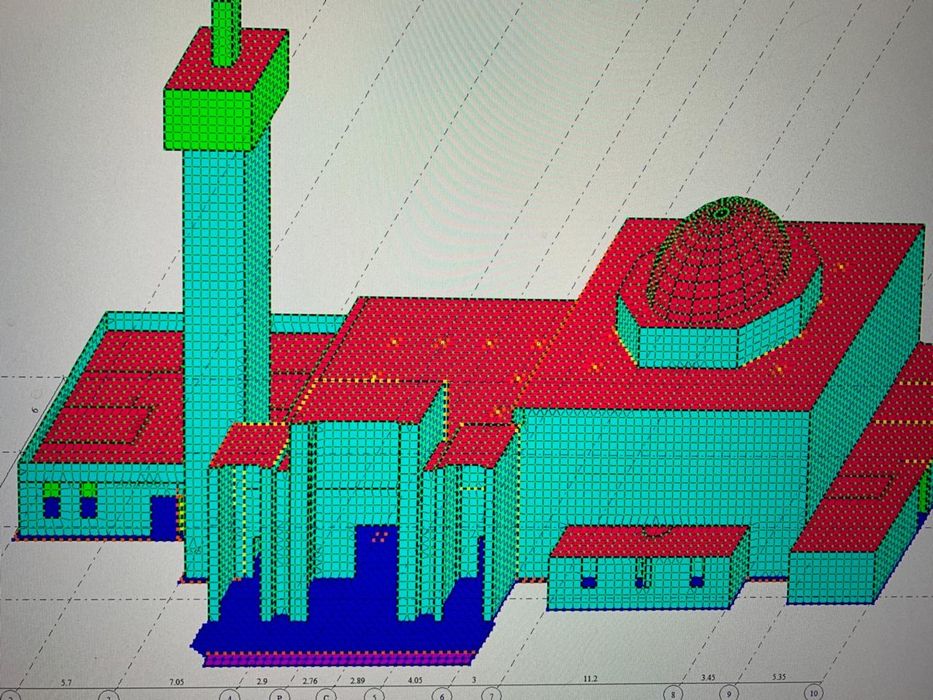The image size is (933, 700).
Task: Click the grid bubble labeled 6
Action: pyautogui.click(x=443, y=695)
